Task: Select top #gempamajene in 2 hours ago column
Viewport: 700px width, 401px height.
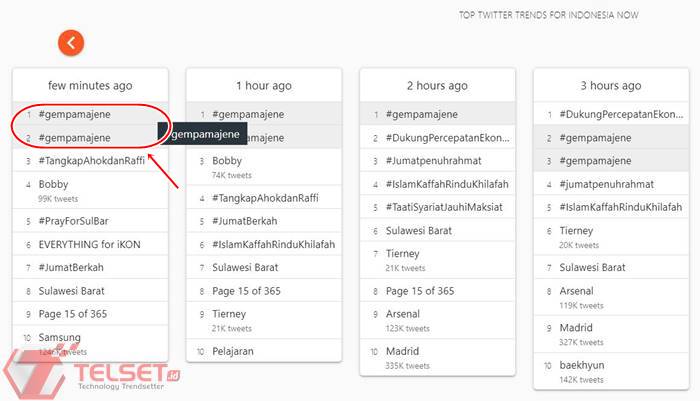Action: [x=421, y=114]
